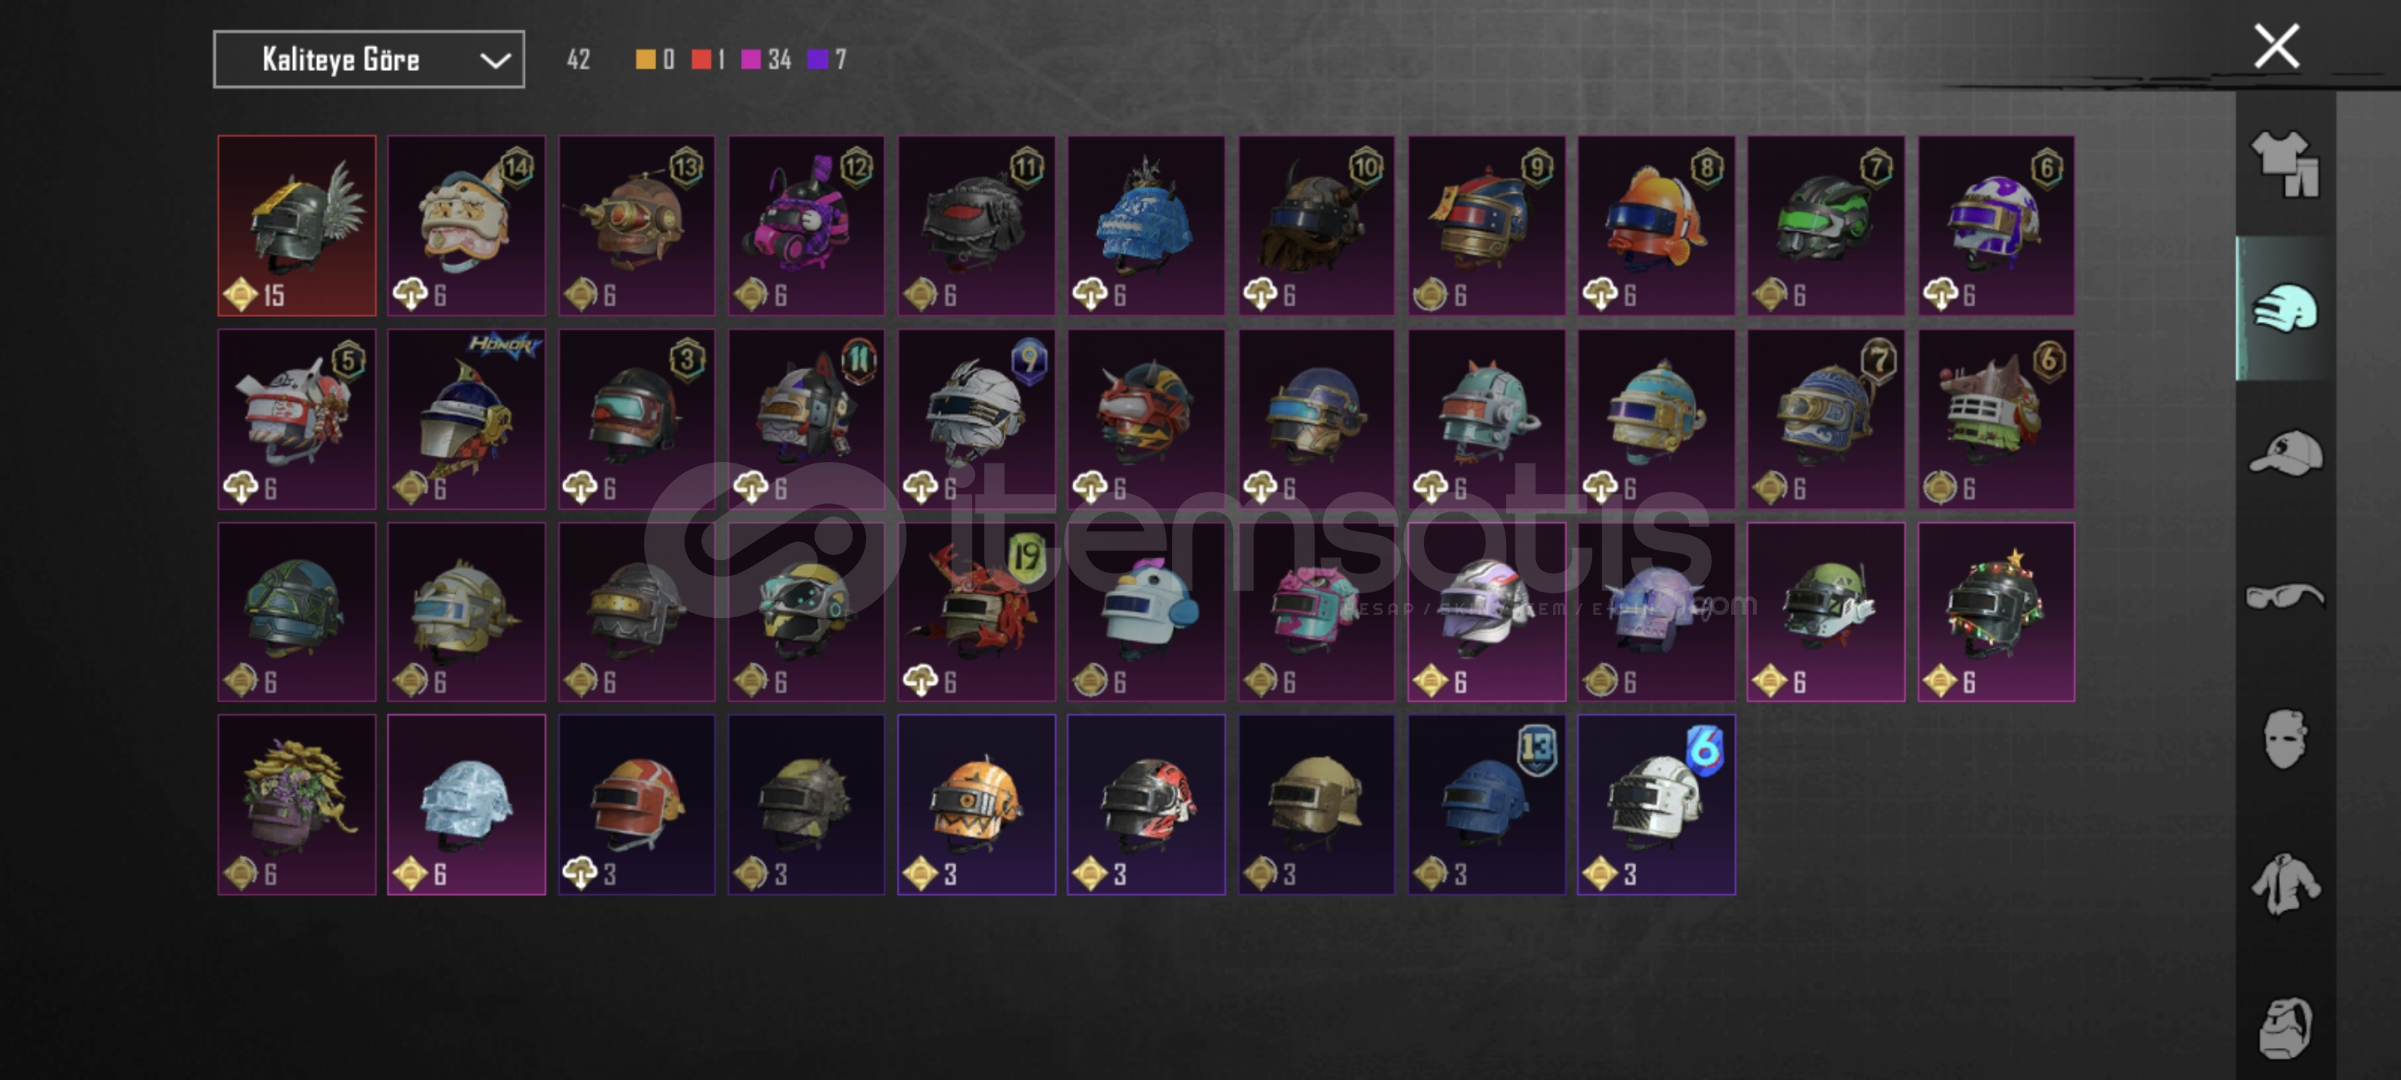Open the cap headwear category icon
Viewport: 2401px width, 1080px height.
2285,453
